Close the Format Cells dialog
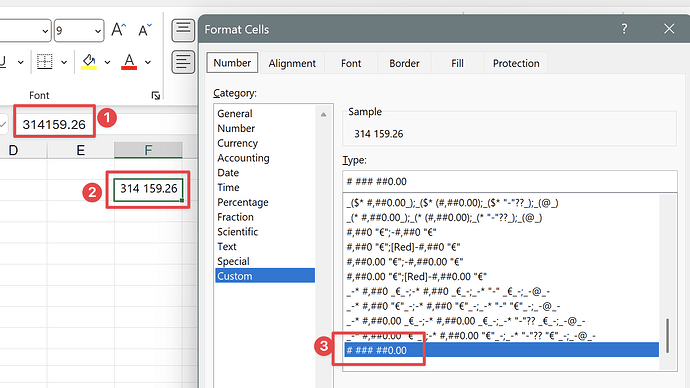This screenshot has height=388, width=690. [669, 29]
